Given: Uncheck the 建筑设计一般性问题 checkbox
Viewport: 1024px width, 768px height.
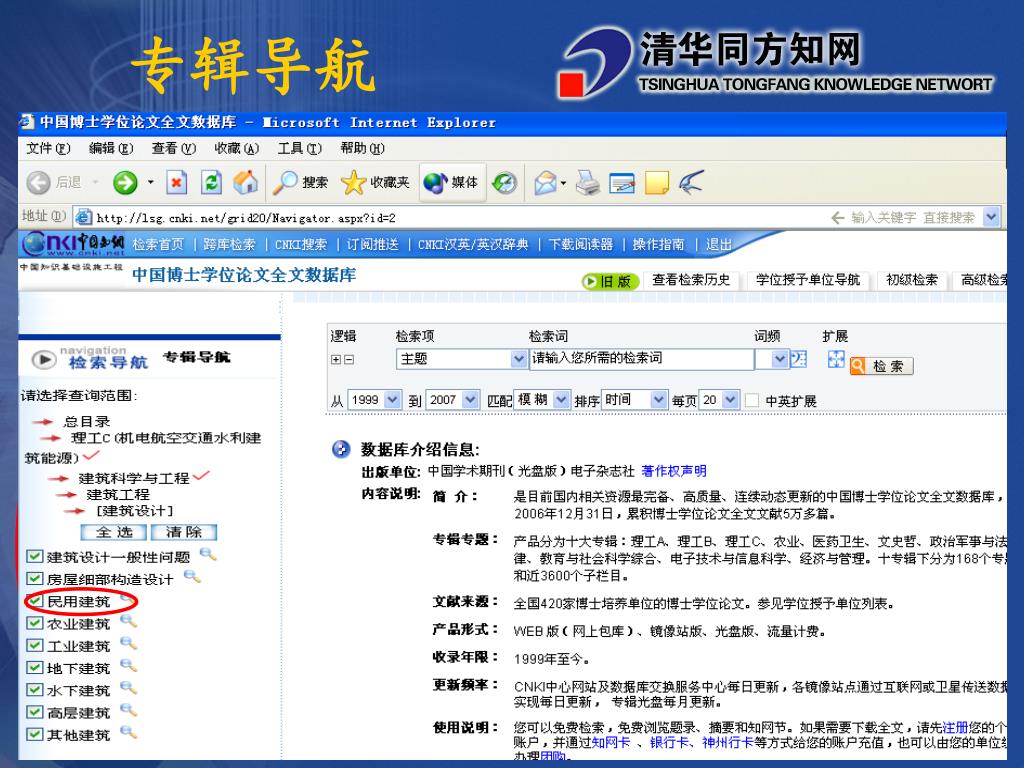Looking at the screenshot, I should (34, 556).
